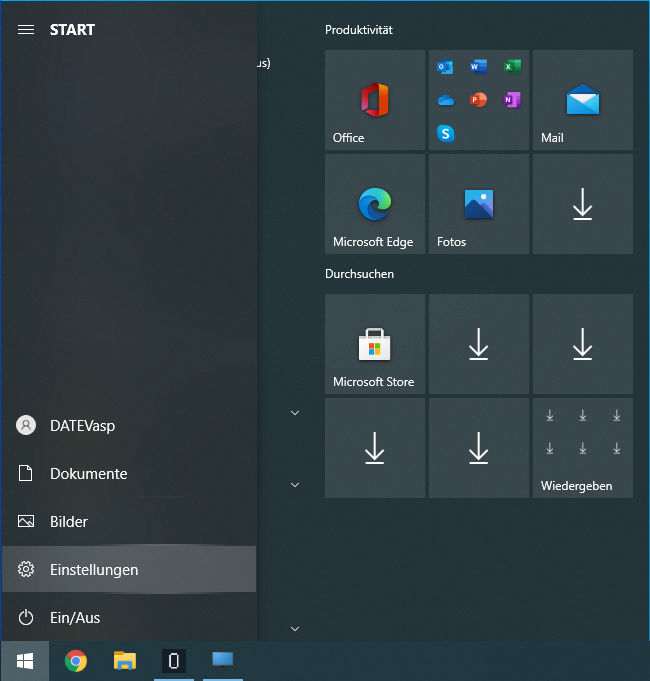The width and height of the screenshot is (650, 681).
Task: Launch PowerPoint from the Office apps tile
Action: [478, 100]
